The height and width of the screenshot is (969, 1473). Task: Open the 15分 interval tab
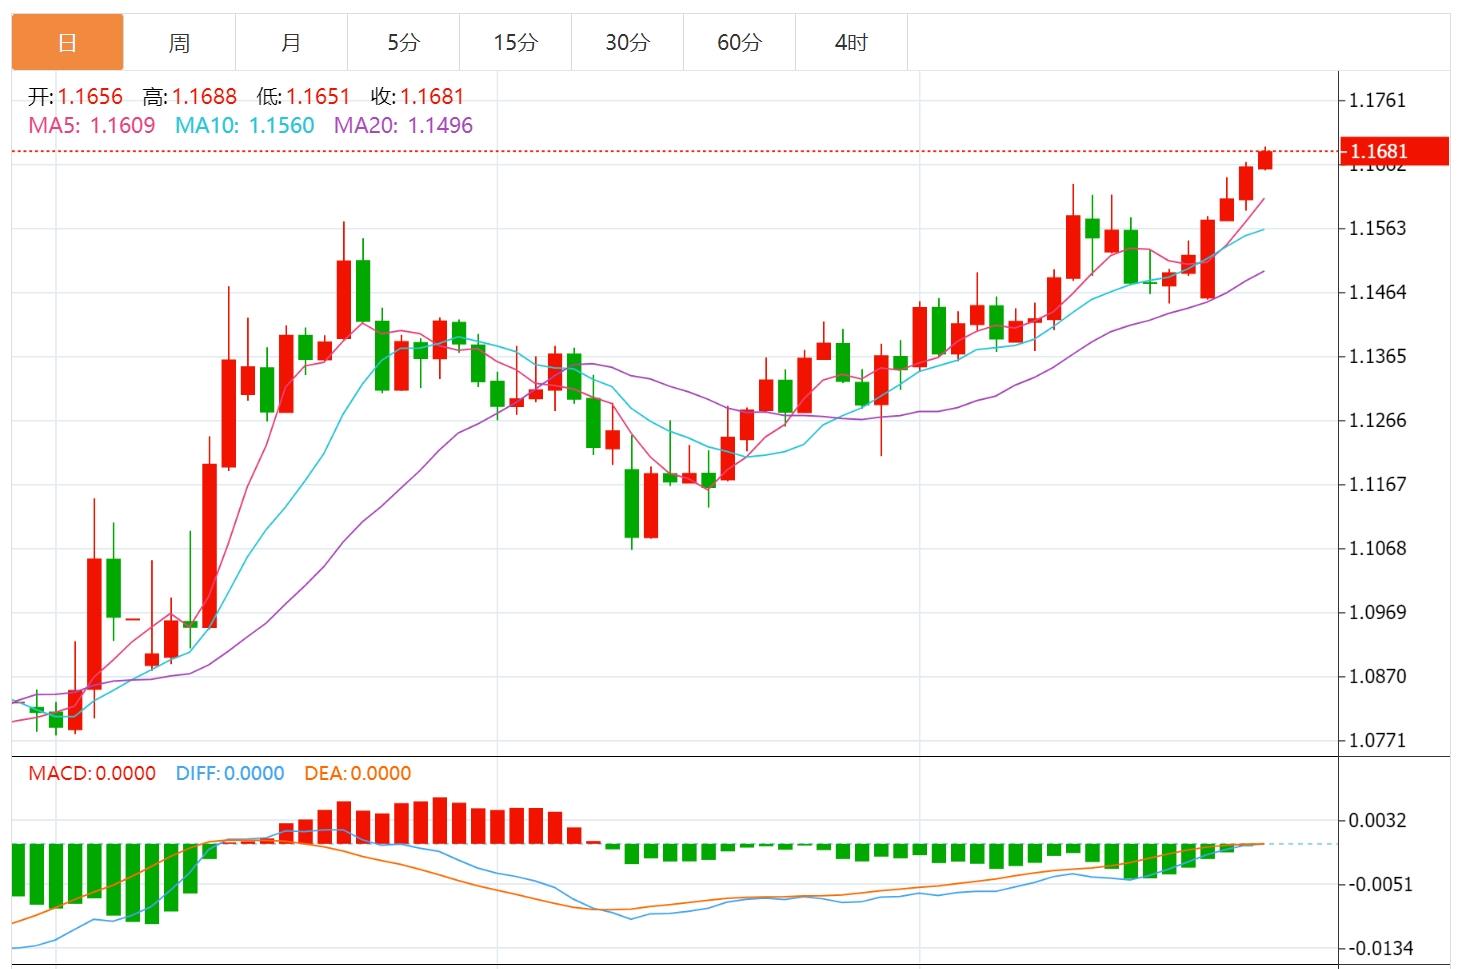[515, 42]
